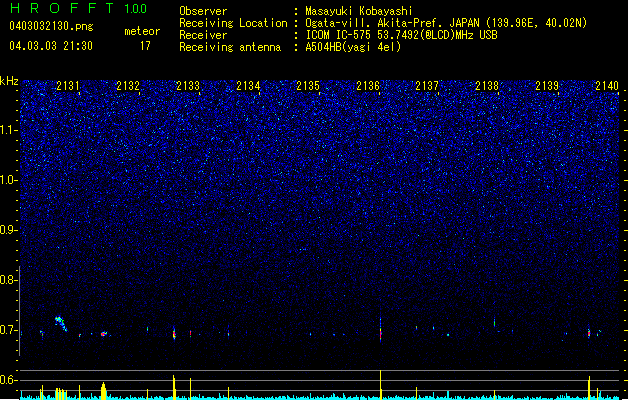Viewport: 629px width, 400px height.
Task: Click the kHz axis unit label
Action: click(9, 81)
